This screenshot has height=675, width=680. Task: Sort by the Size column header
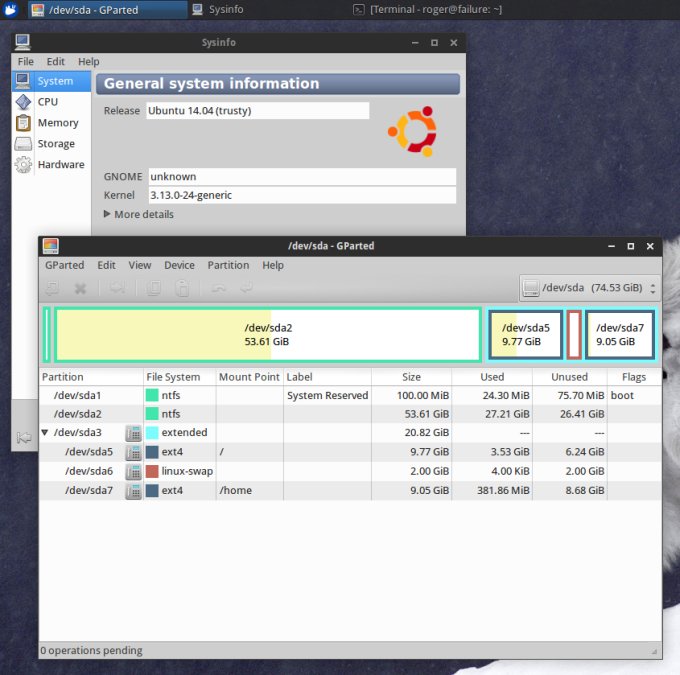coord(411,377)
